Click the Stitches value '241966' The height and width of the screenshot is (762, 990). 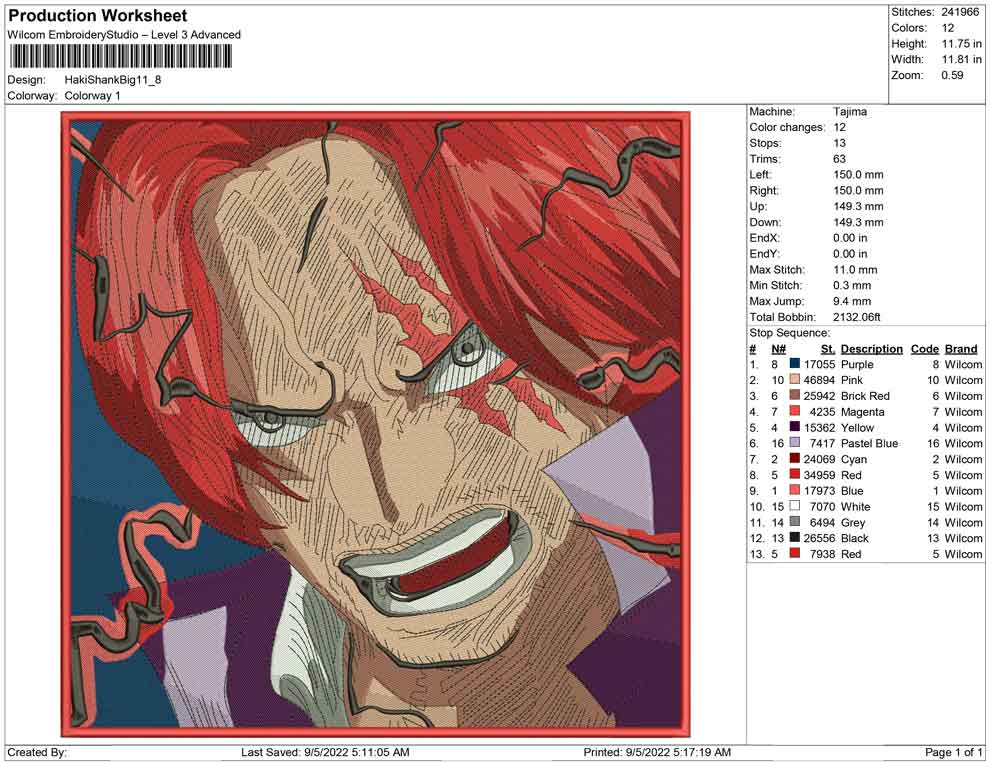960,12
